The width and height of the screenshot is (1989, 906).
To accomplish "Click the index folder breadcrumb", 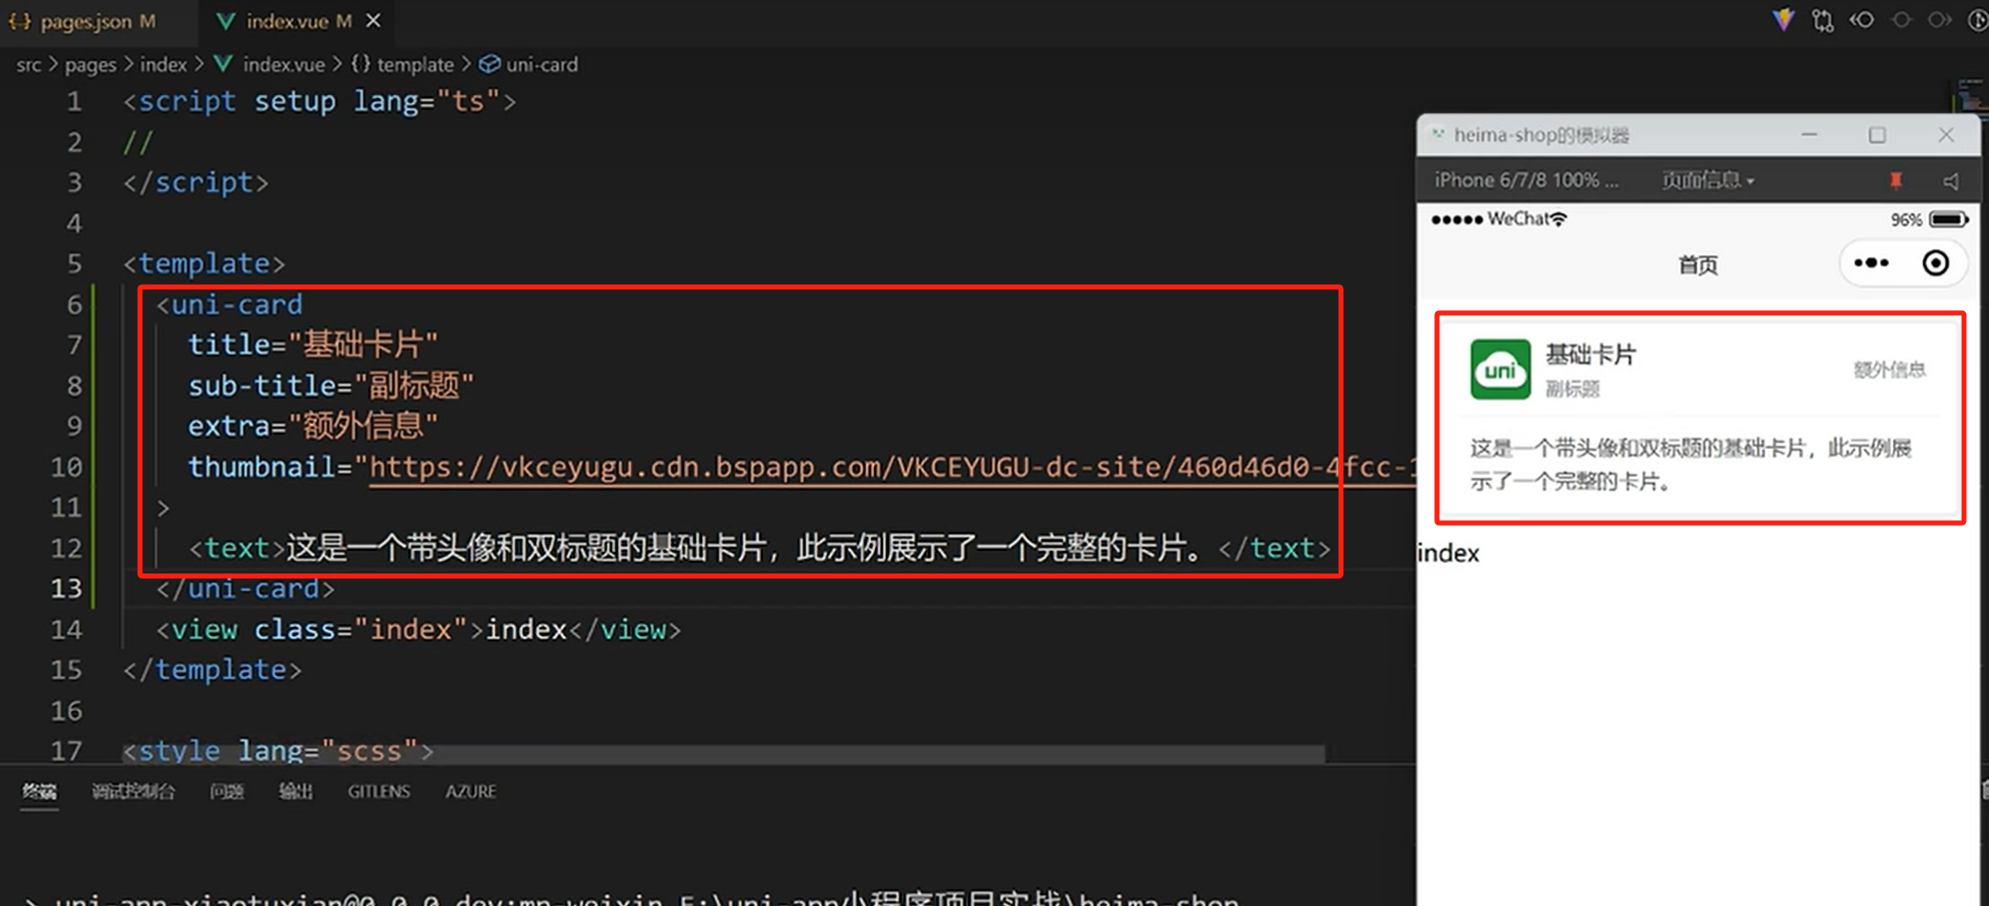I will [x=163, y=64].
